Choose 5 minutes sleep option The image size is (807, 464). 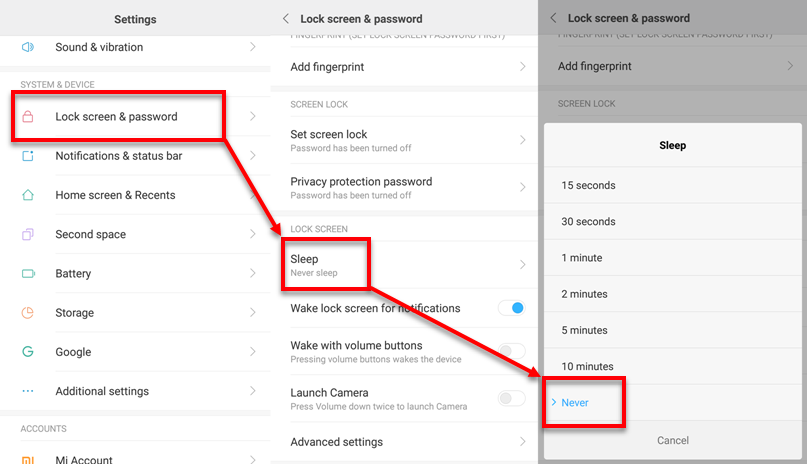pos(586,330)
